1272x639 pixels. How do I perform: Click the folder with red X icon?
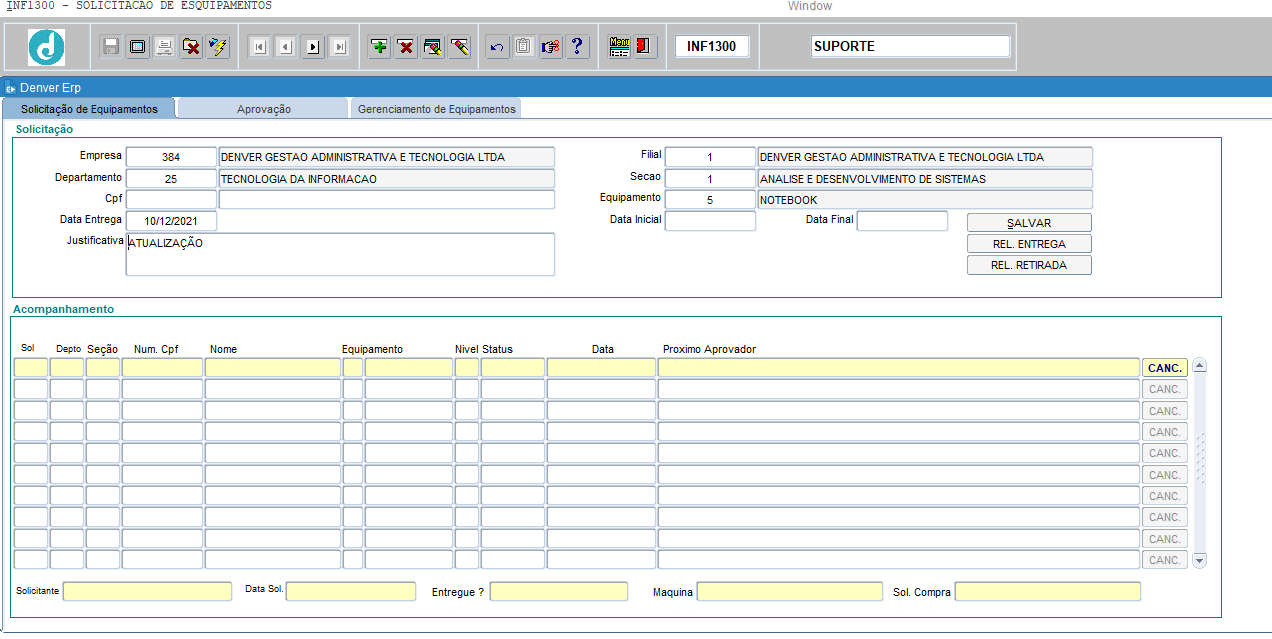click(x=192, y=46)
